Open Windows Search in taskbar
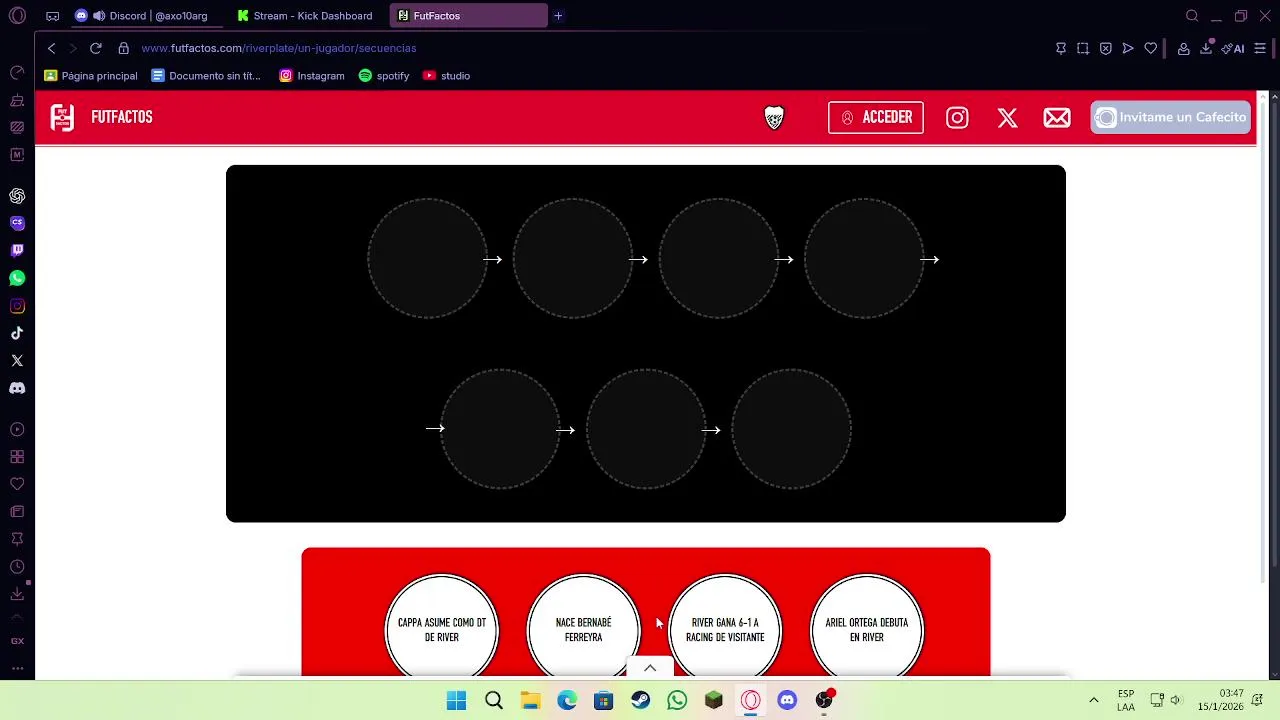This screenshot has width=1280, height=720. point(494,700)
